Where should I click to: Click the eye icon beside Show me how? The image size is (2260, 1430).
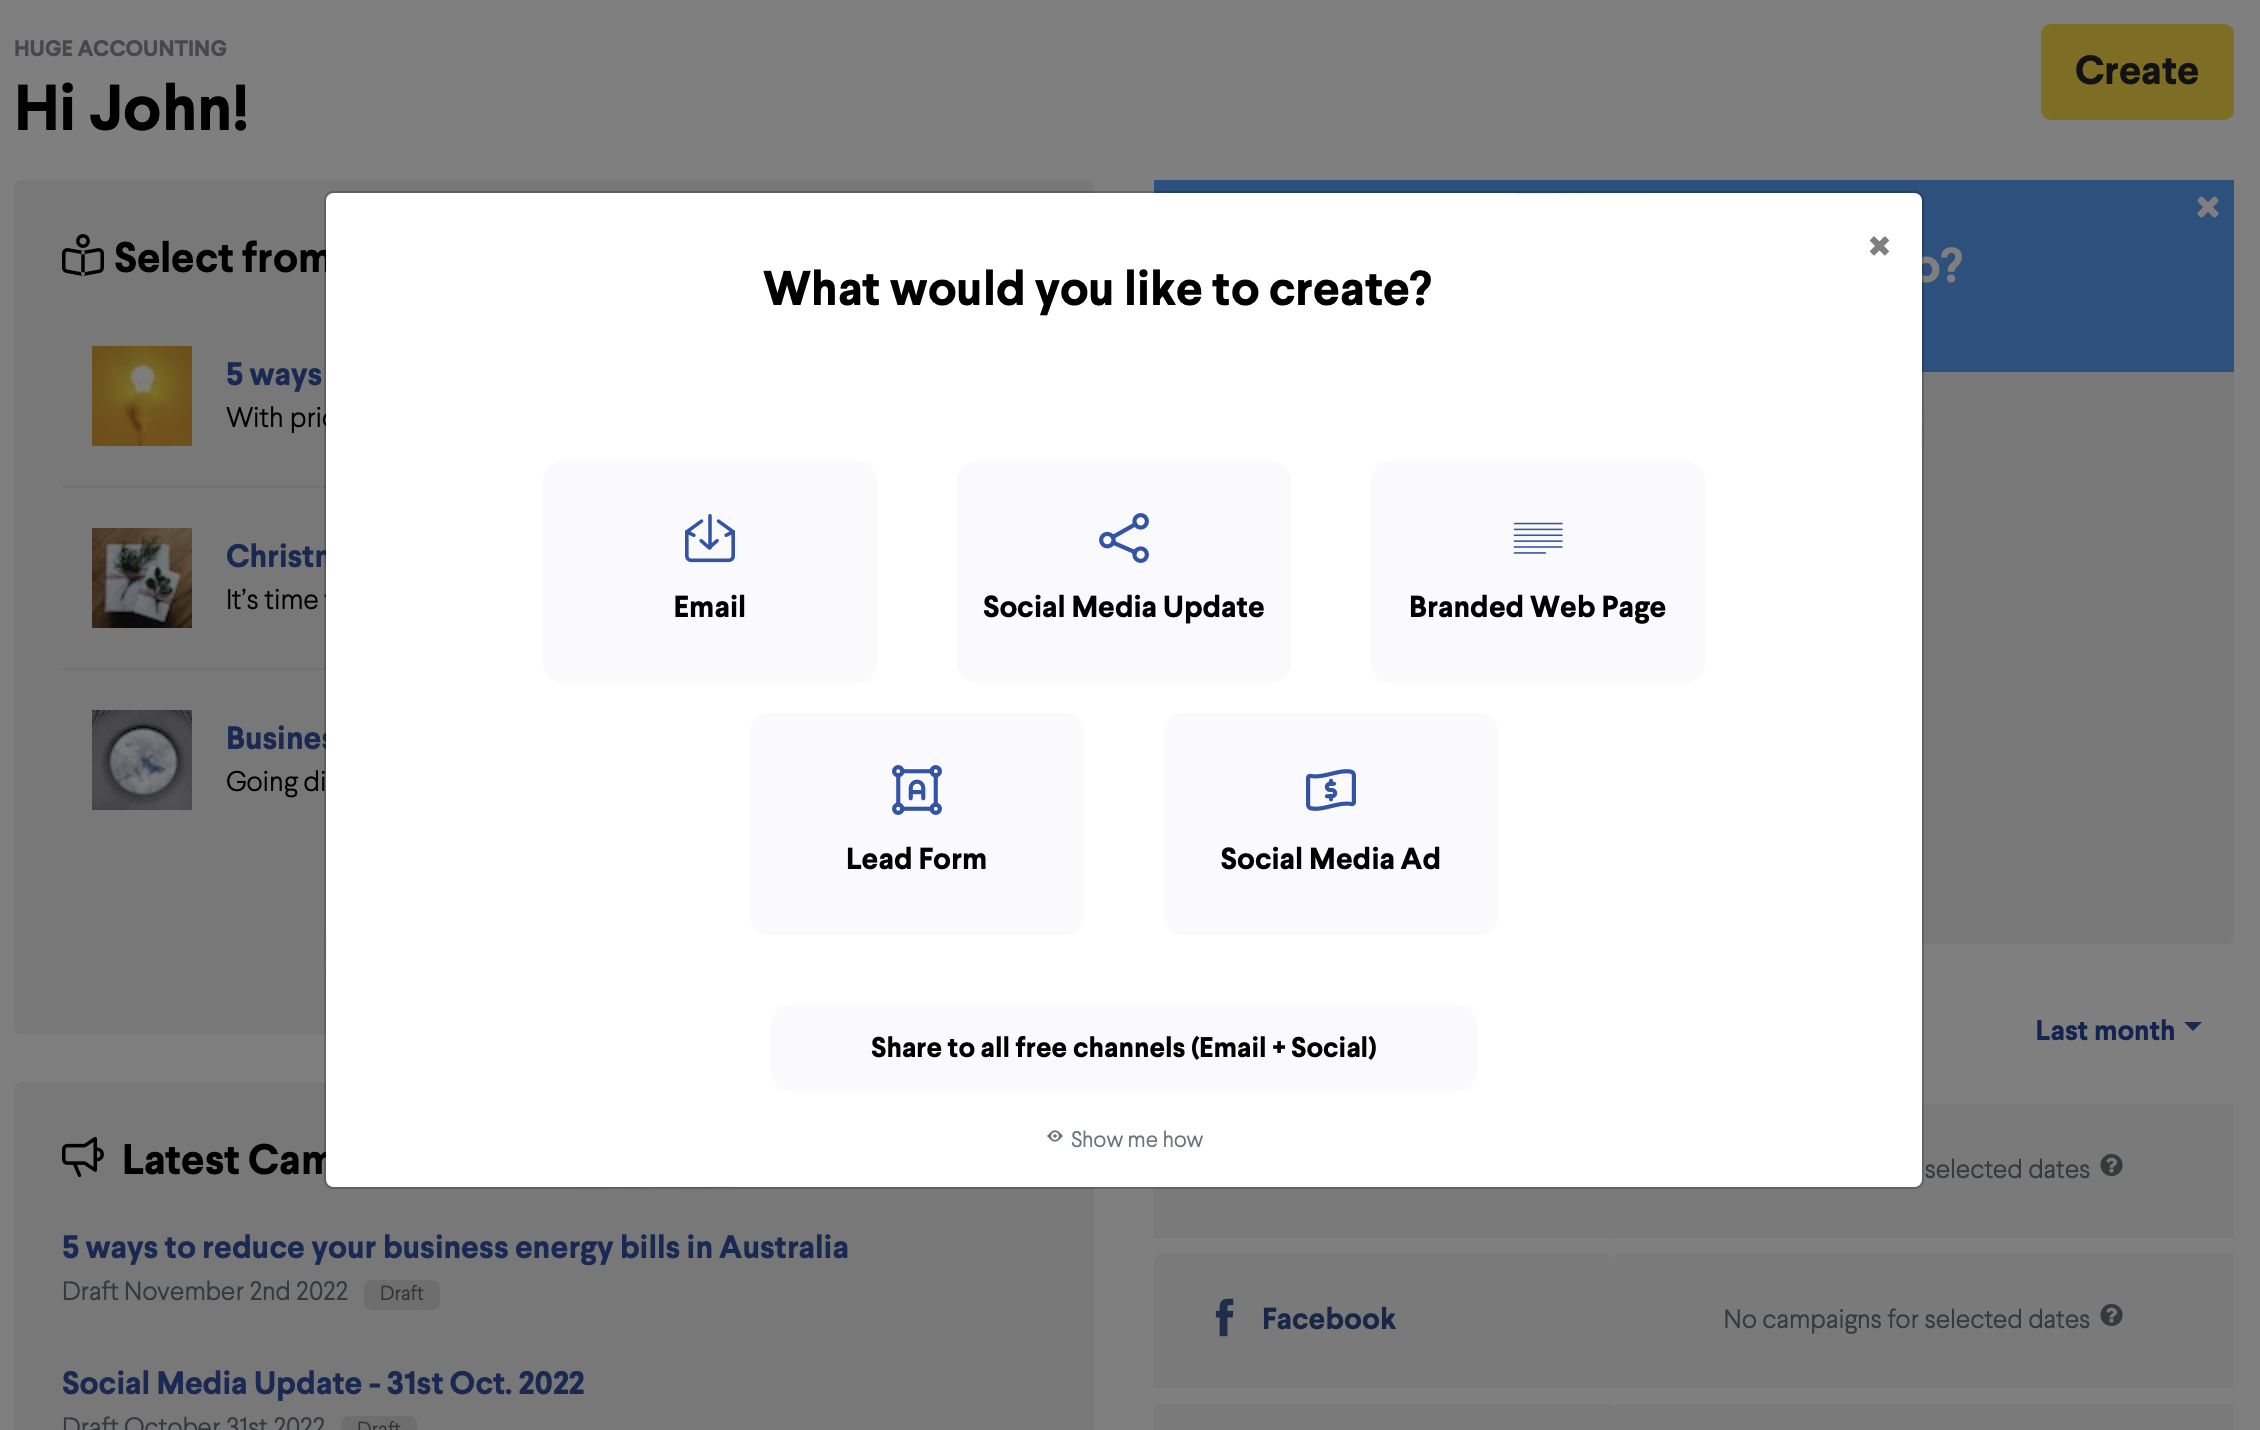1054,1137
